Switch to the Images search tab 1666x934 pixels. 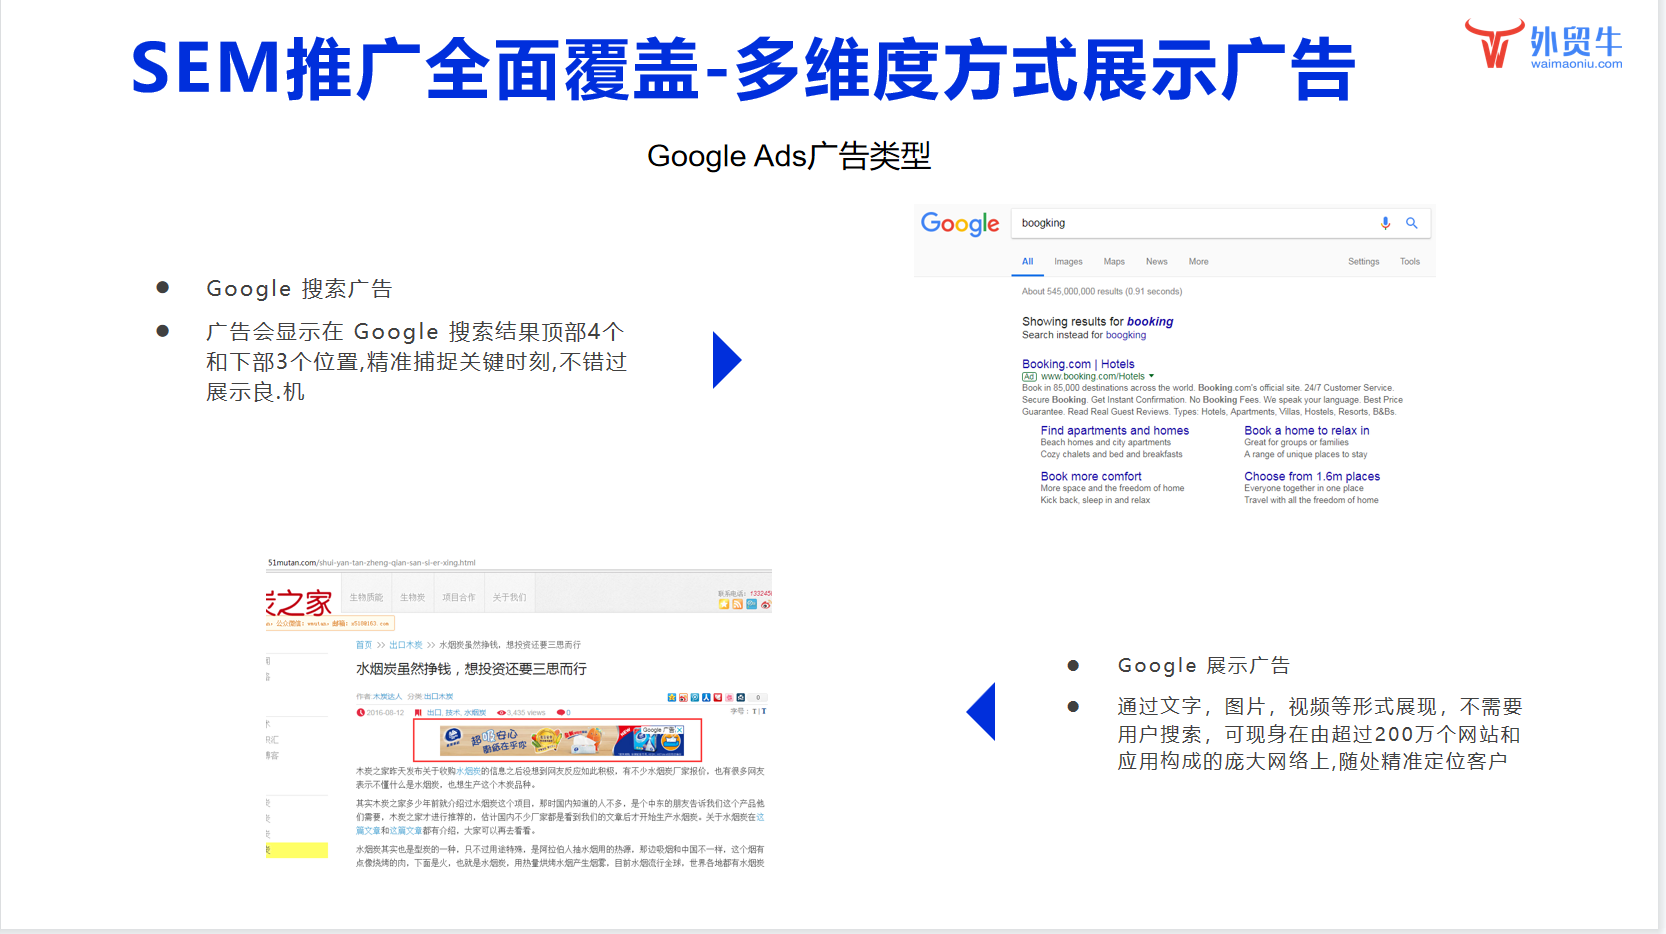pos(1068,261)
